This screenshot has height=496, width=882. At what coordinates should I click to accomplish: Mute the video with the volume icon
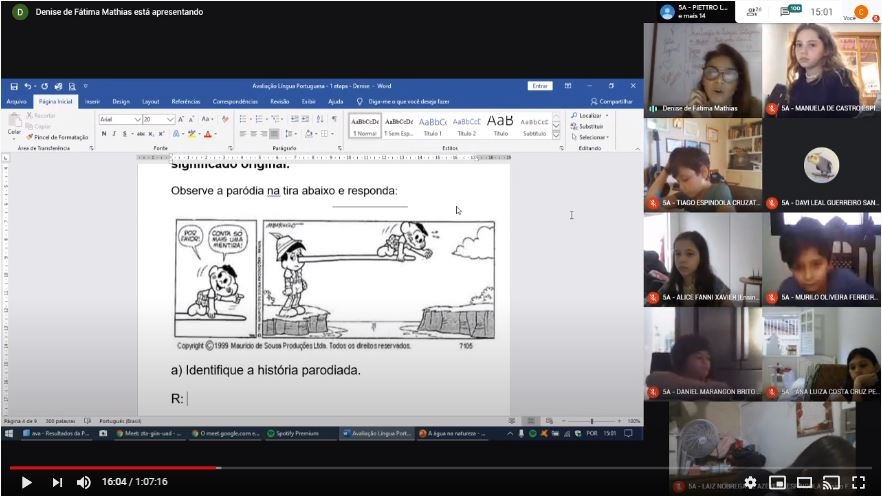(83, 482)
